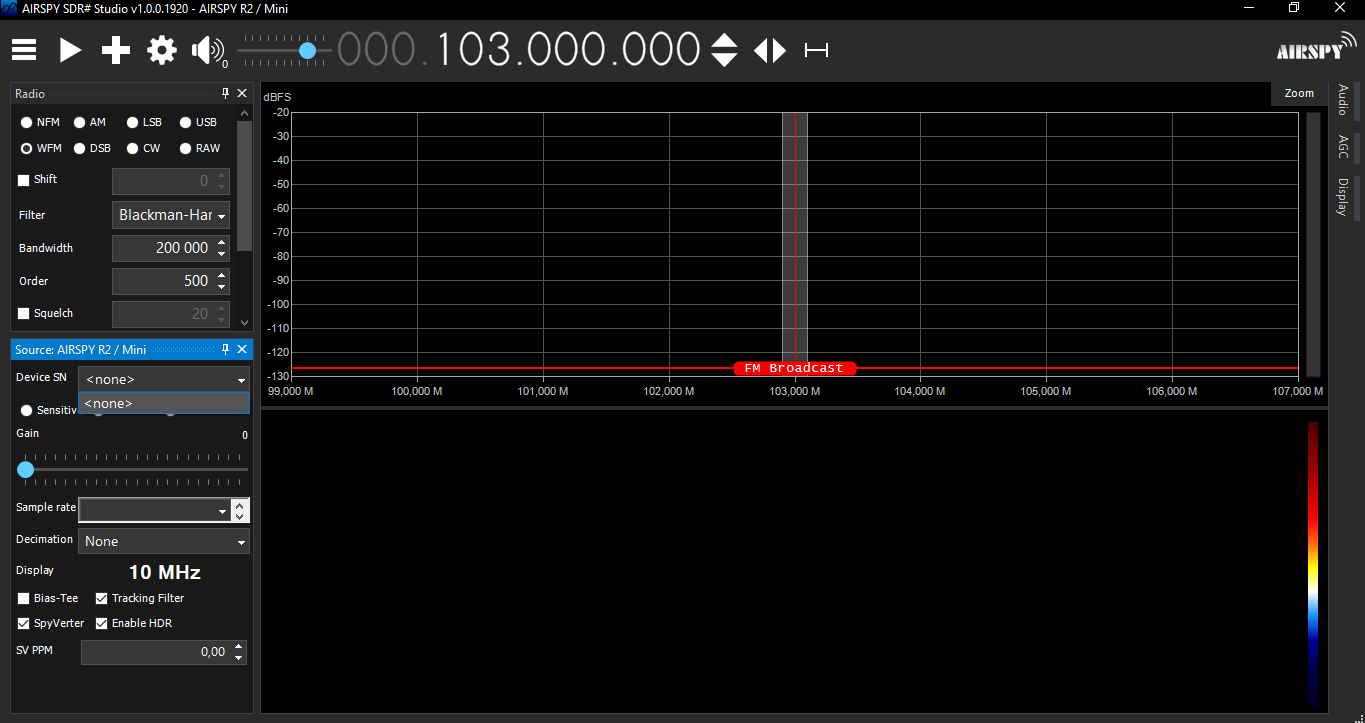This screenshot has height=723, width=1365.
Task: Toggle the SpyVerter checkbox
Action: point(24,623)
